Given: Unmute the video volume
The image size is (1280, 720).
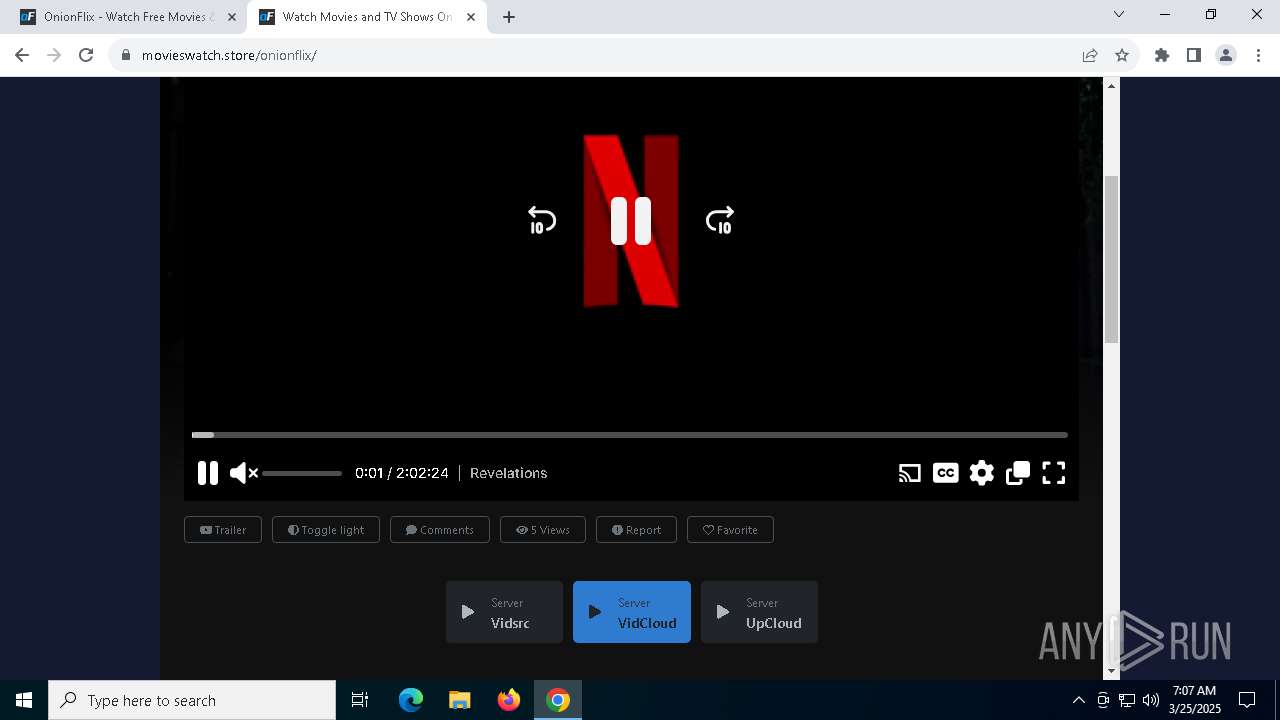Looking at the screenshot, I should 243,473.
